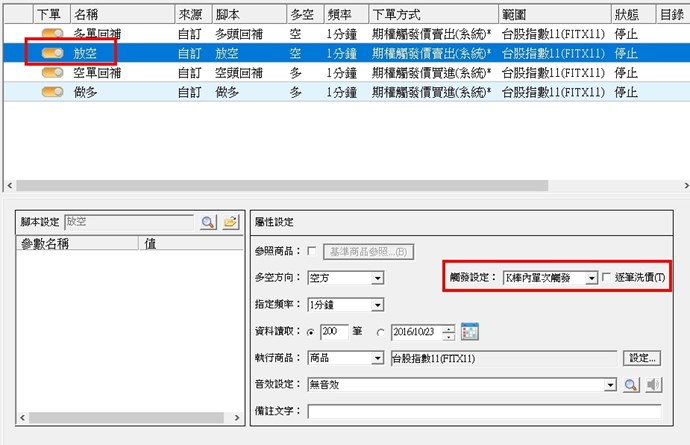Screen dimensions: 690x445
Task: Check the 參照商品 checkbox
Action: 313,251
